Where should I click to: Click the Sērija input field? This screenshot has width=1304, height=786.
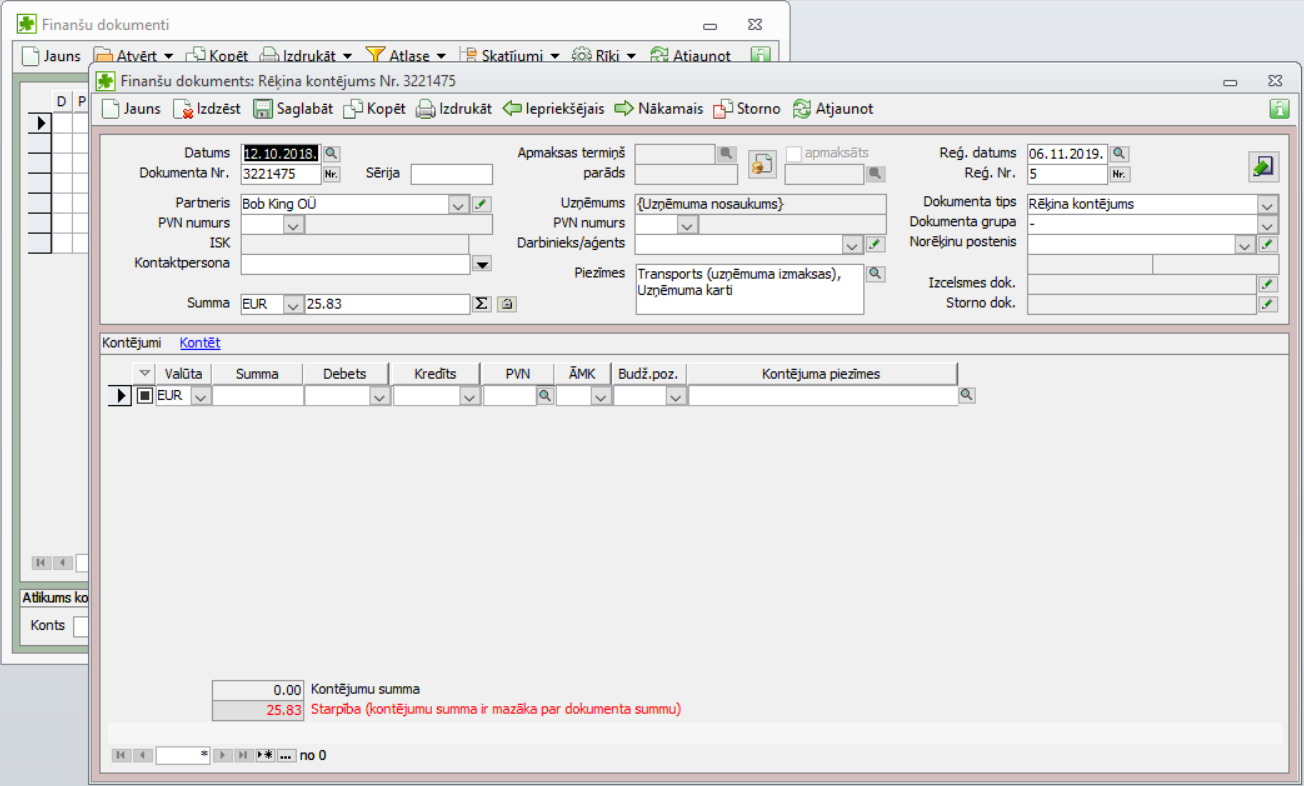(451, 174)
